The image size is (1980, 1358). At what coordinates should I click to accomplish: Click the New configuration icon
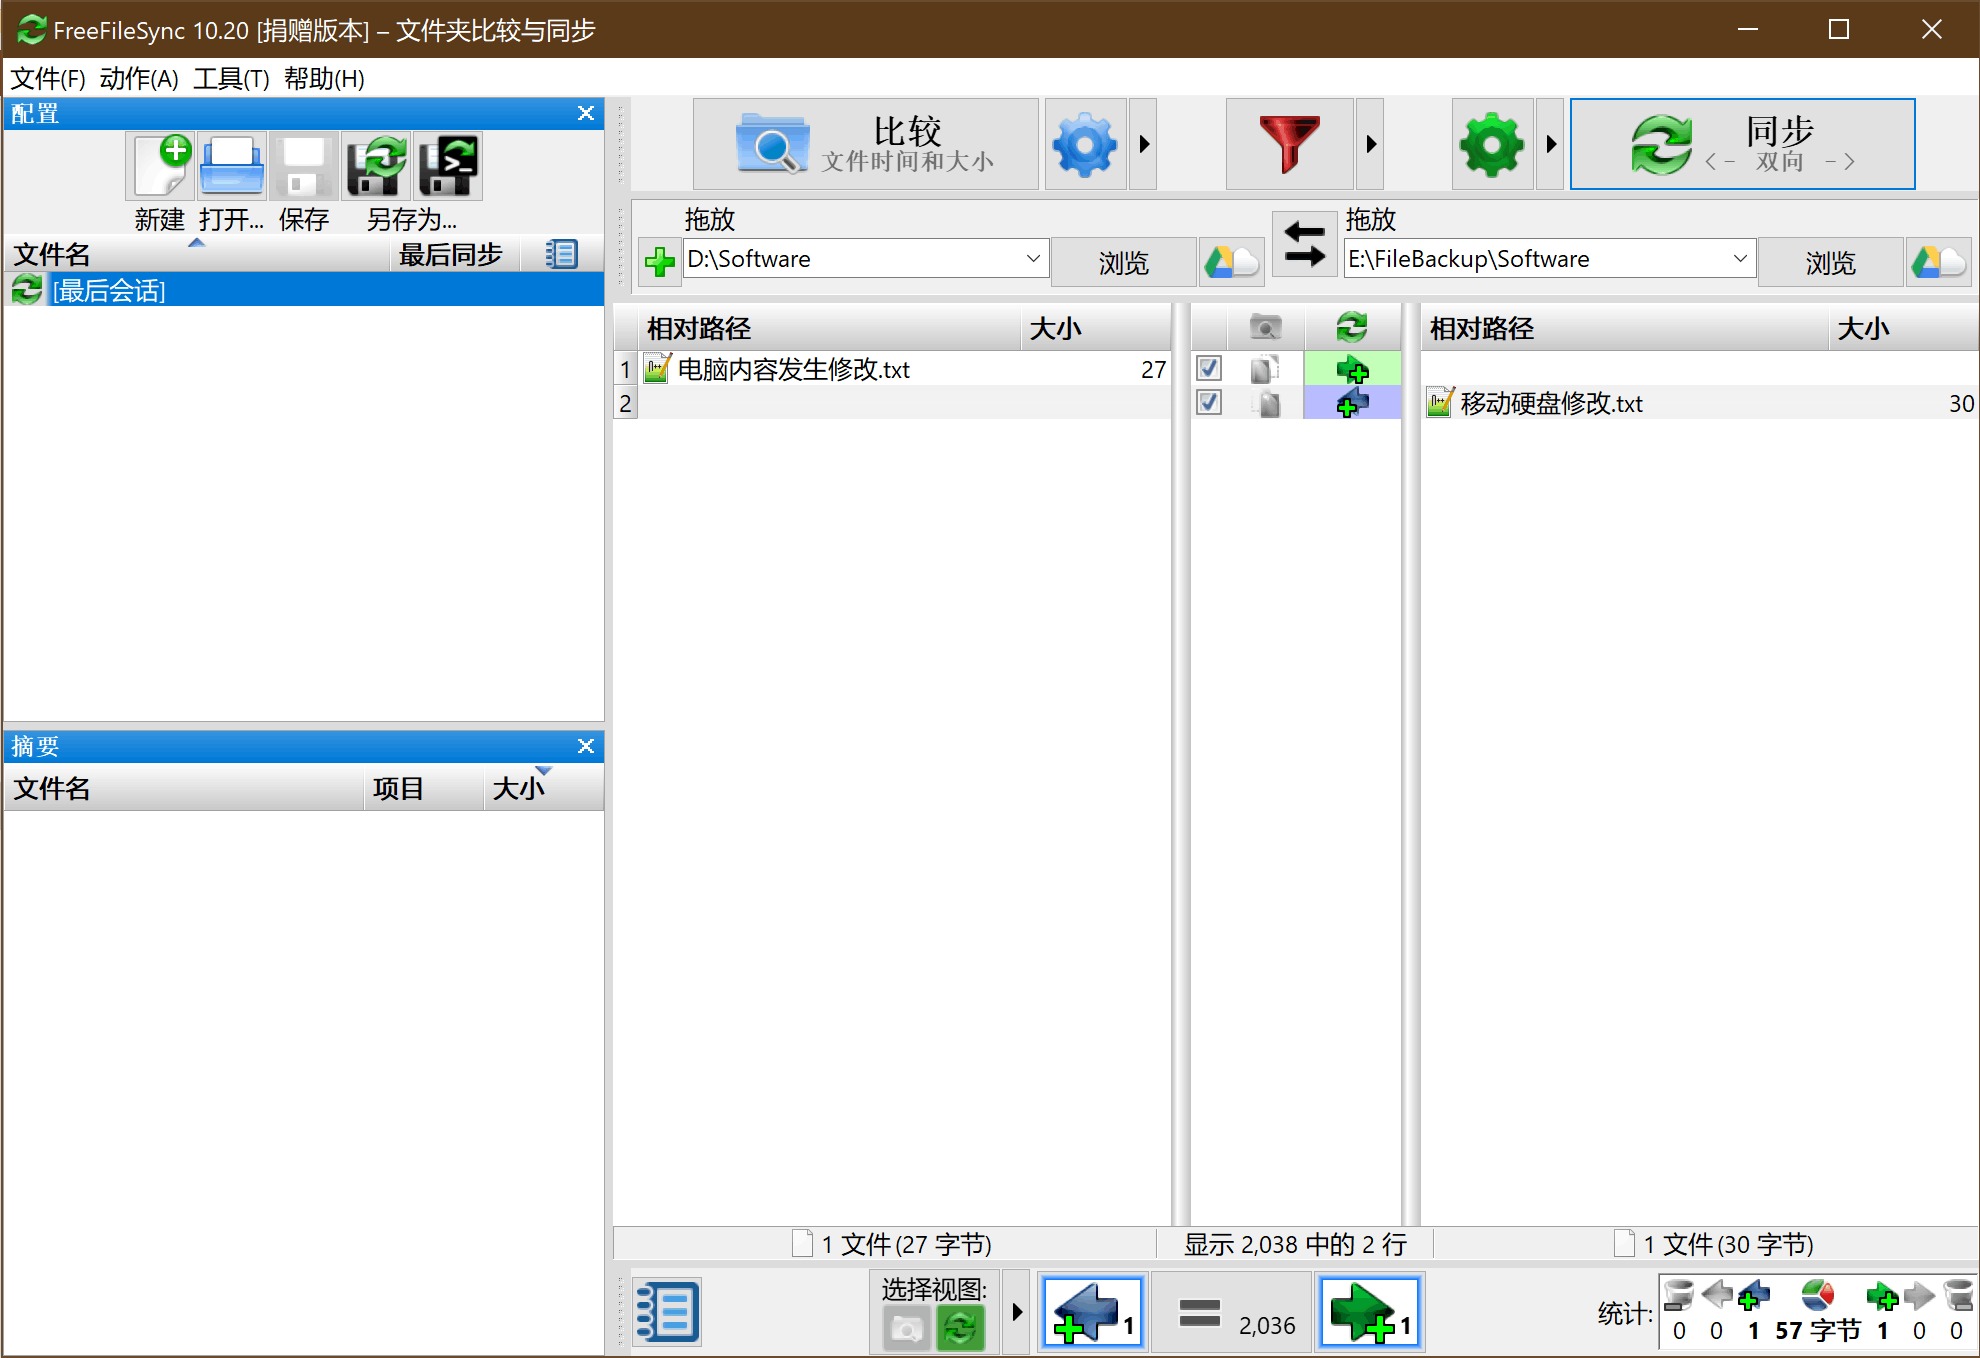pos(160,166)
